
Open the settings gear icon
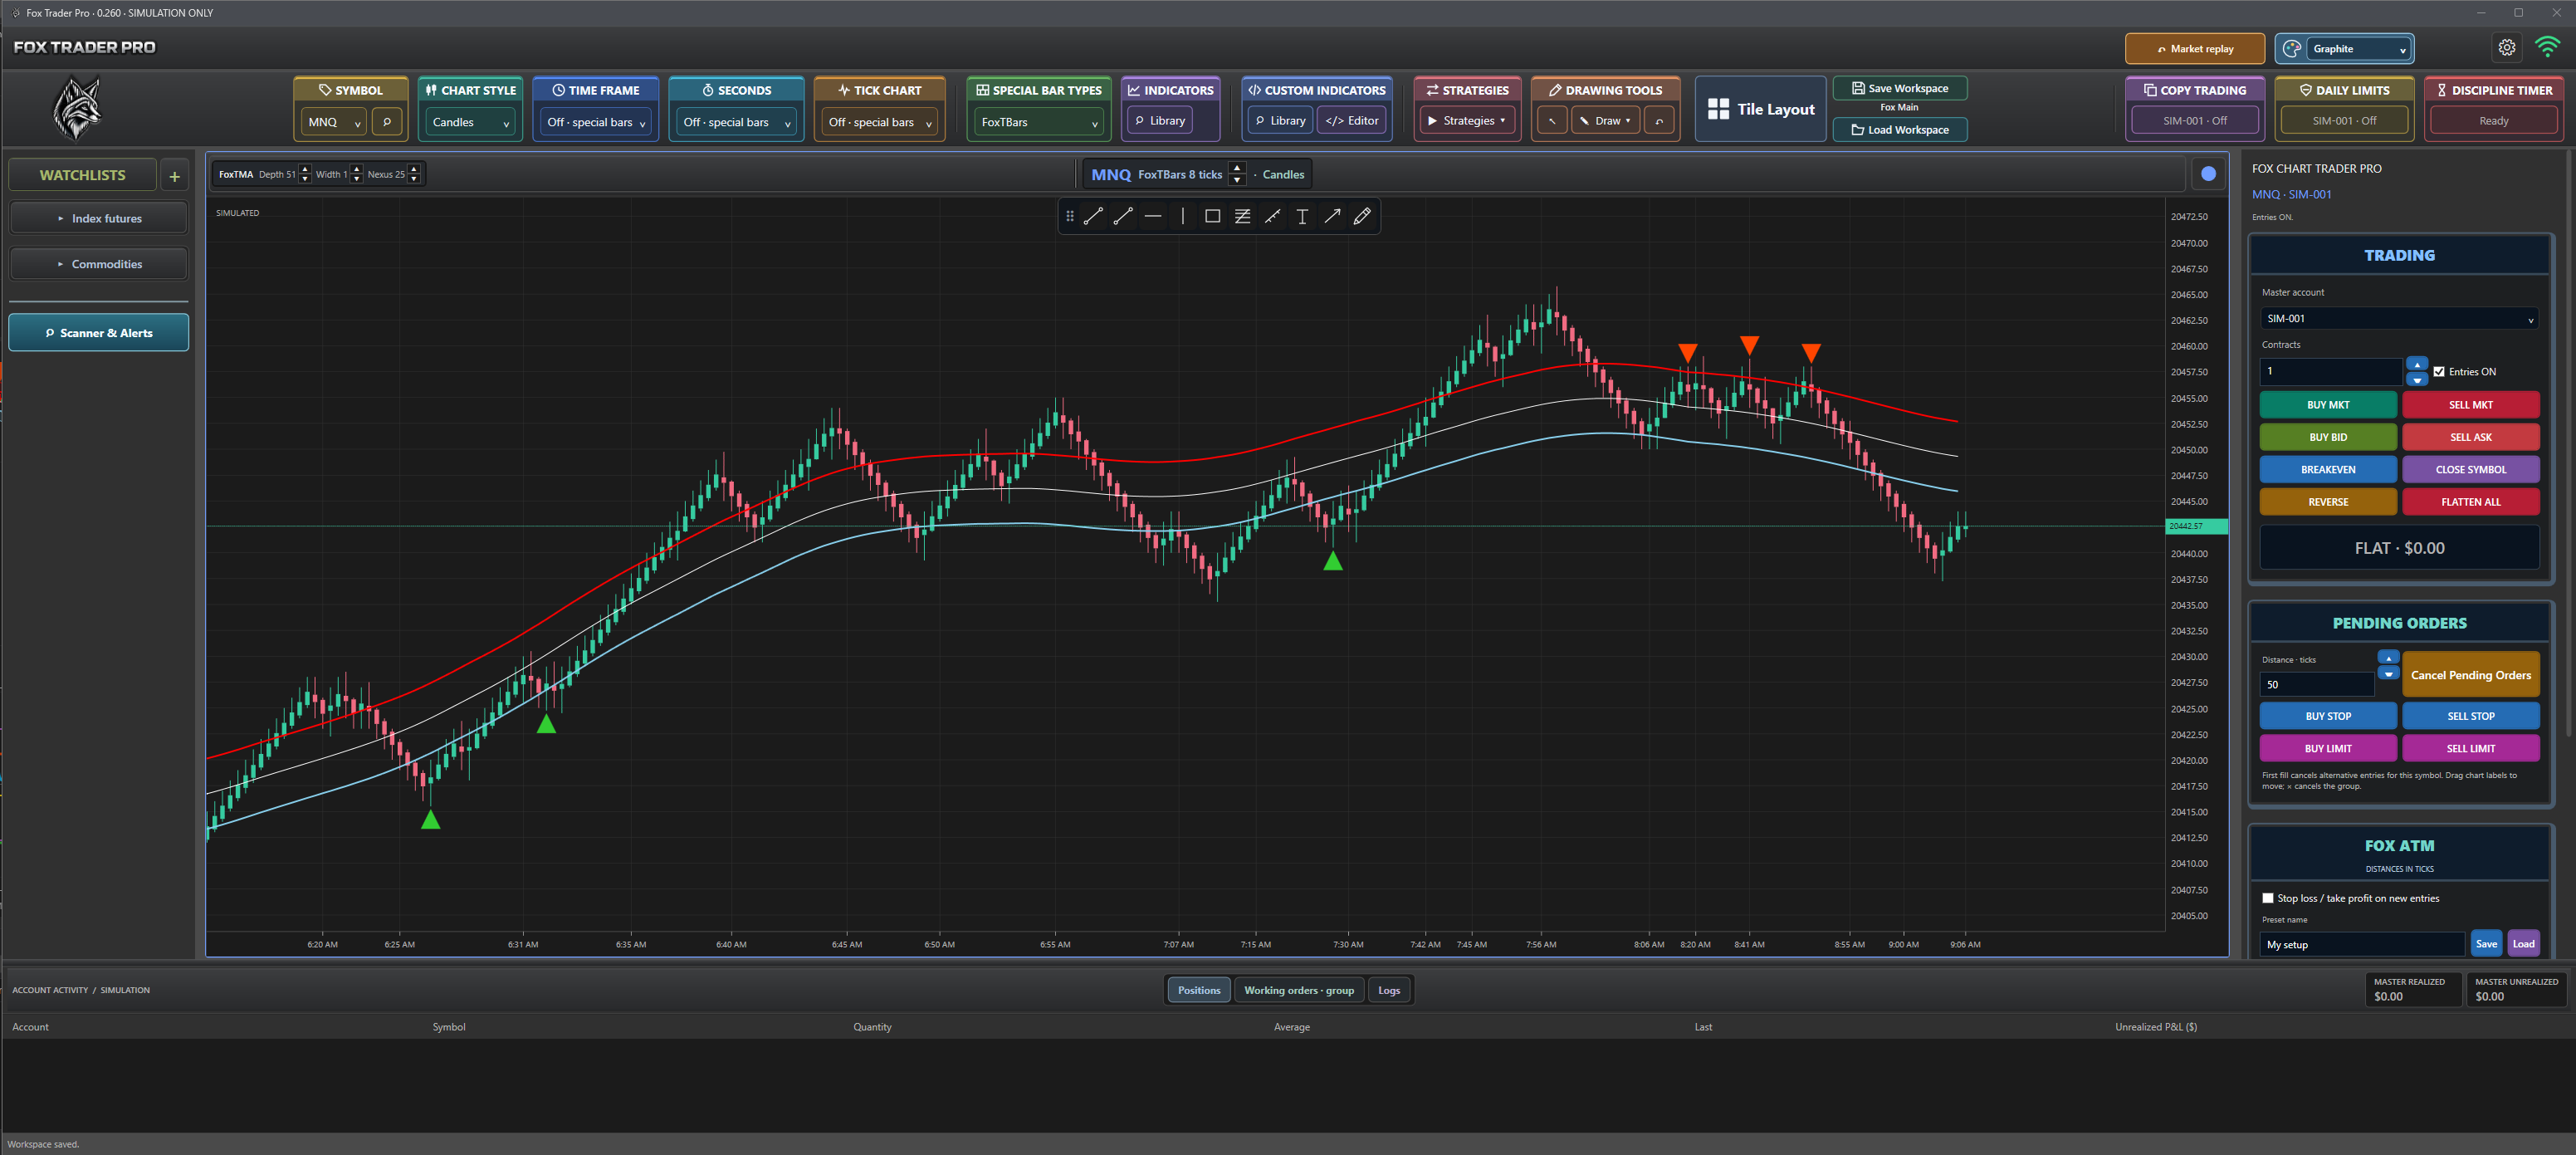click(2506, 48)
